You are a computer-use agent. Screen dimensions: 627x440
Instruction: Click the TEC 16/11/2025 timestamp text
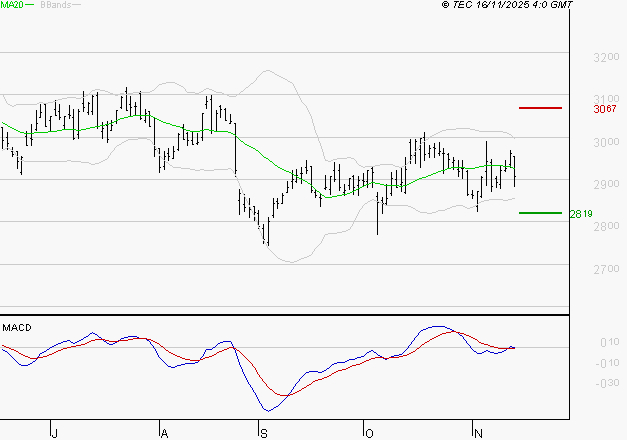tap(507, 4)
